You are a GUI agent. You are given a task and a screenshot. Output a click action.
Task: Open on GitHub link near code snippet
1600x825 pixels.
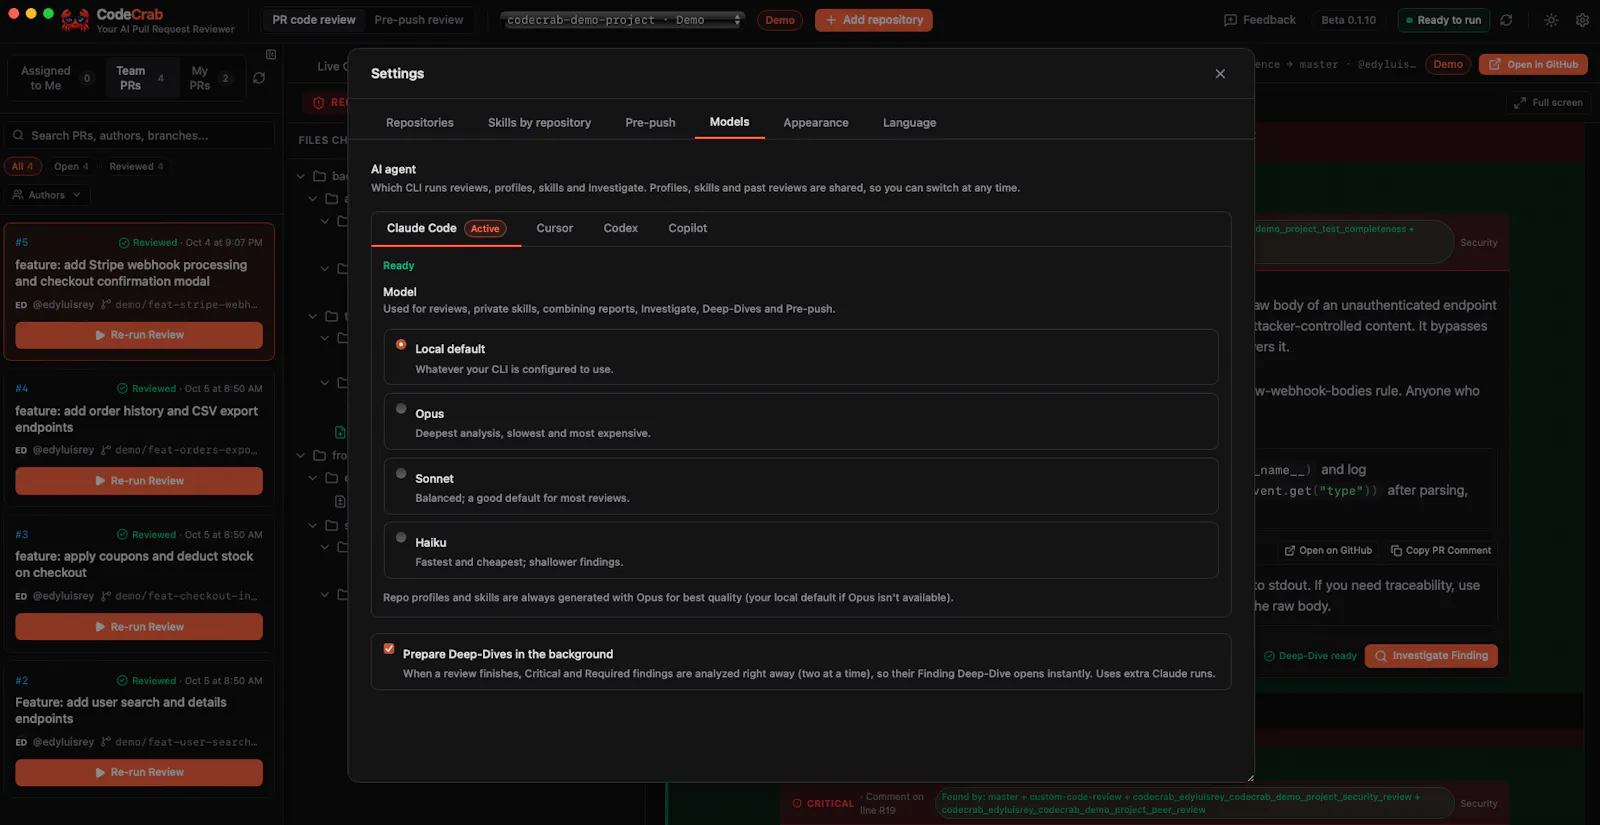click(1328, 551)
